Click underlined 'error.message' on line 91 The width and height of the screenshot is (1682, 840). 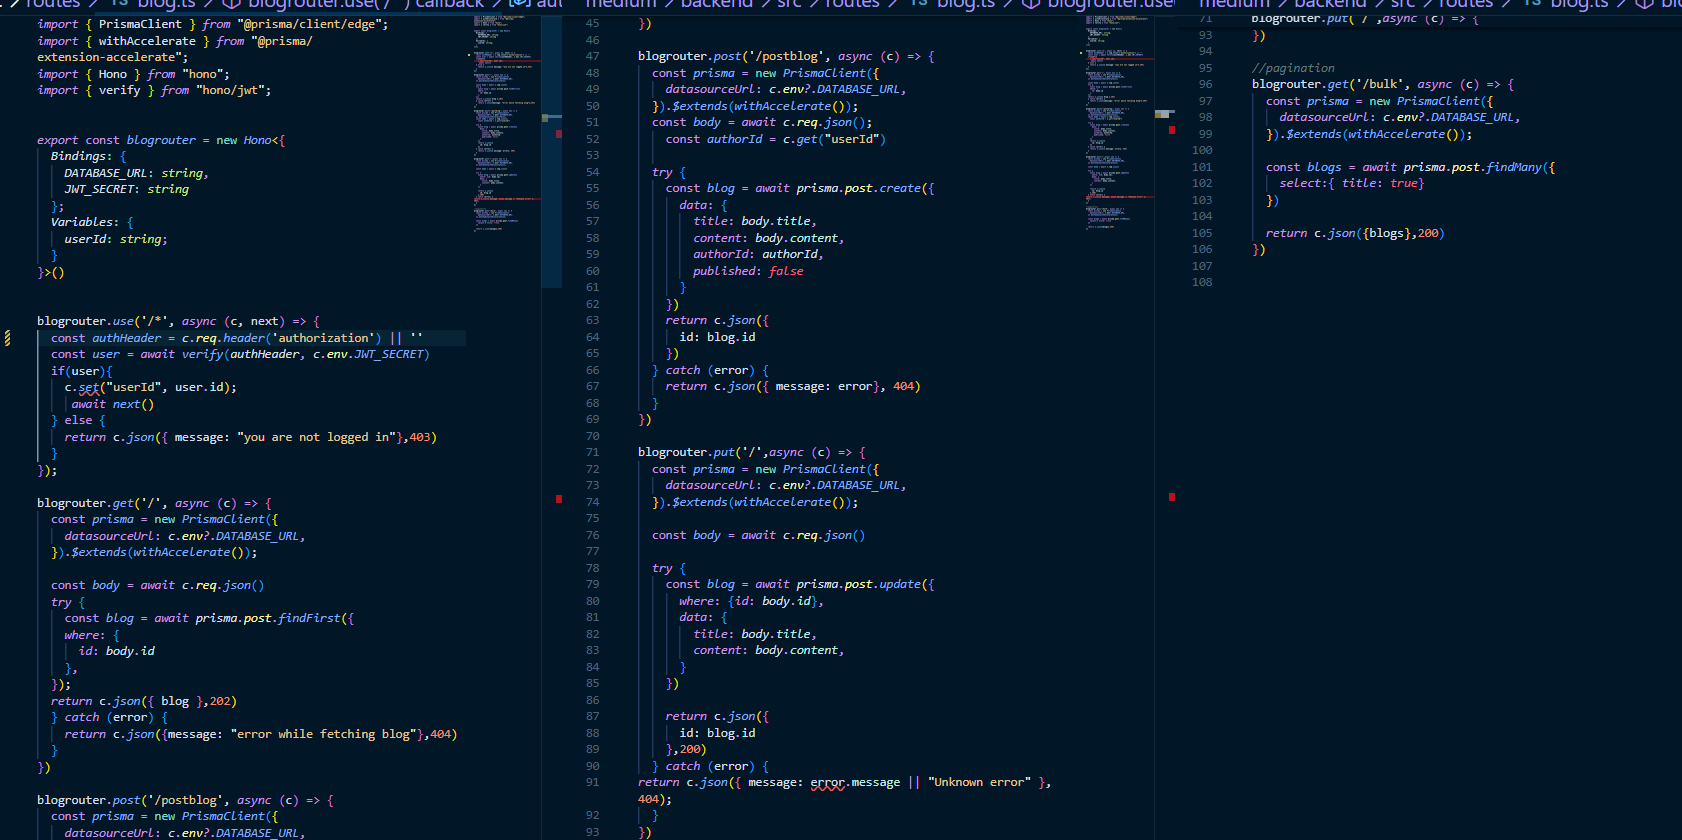855,782
